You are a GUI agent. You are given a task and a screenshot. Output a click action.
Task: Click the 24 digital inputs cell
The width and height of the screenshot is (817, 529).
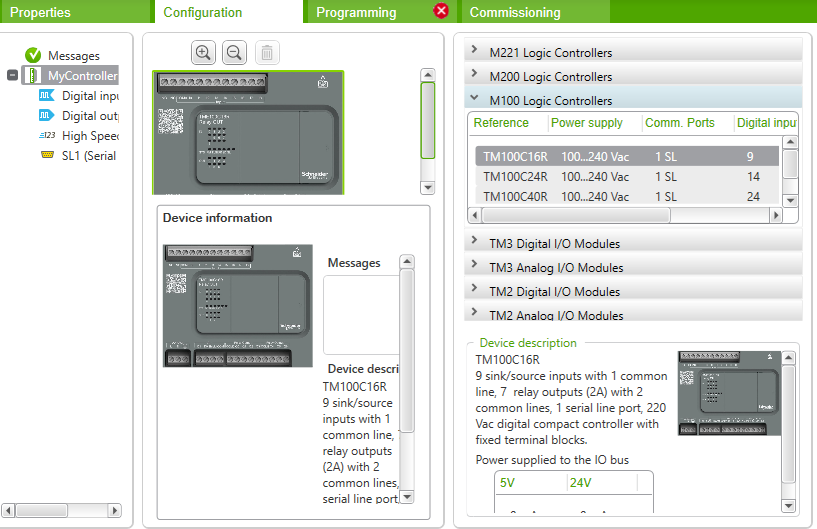click(x=753, y=196)
